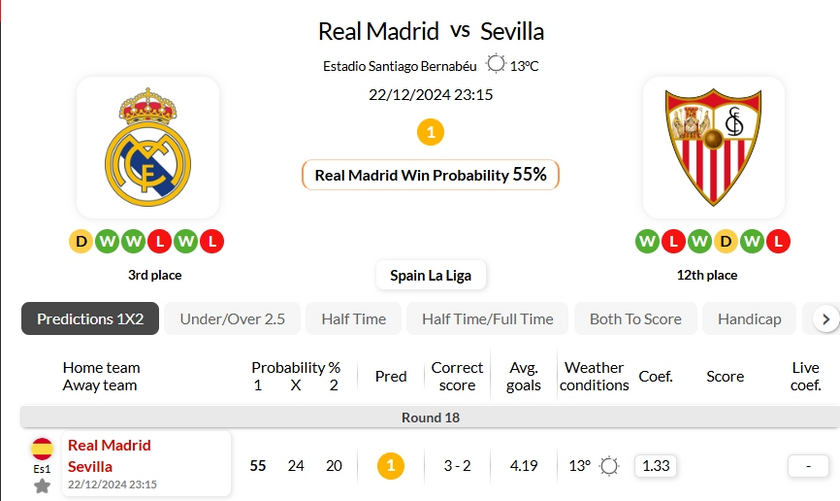Open the Spain La Liga league button

pyautogui.click(x=431, y=275)
